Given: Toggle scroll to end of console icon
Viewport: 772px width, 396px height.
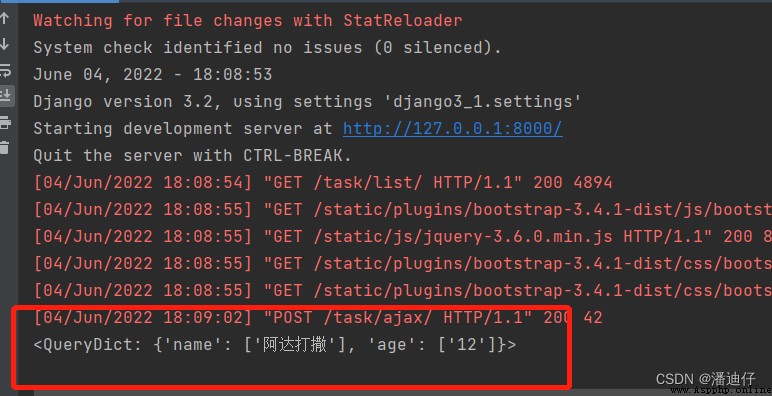Looking at the screenshot, I should 6,95.
